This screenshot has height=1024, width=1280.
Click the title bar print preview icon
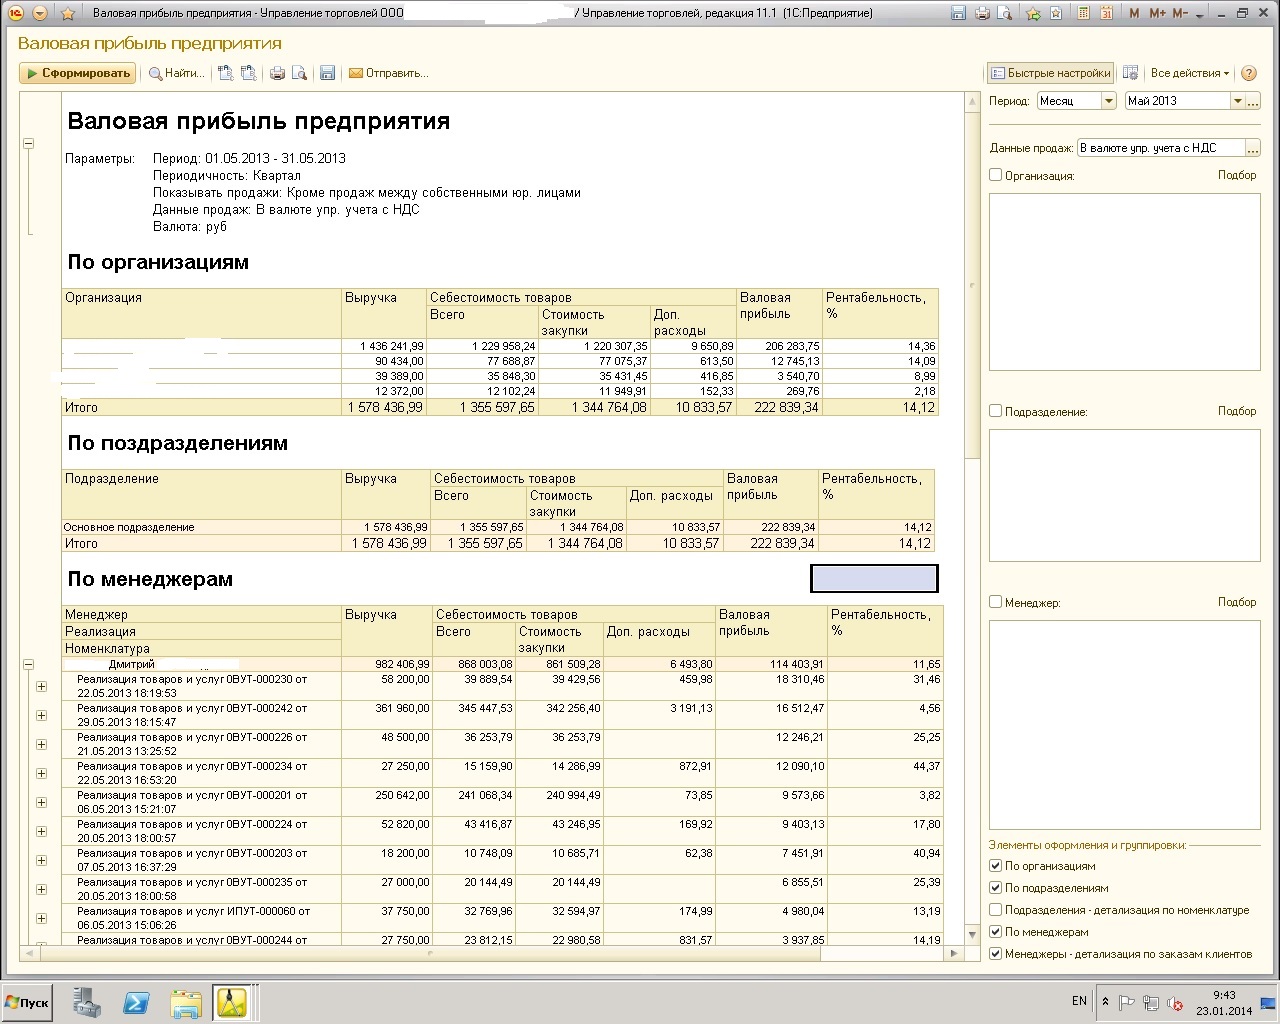(x=1004, y=13)
